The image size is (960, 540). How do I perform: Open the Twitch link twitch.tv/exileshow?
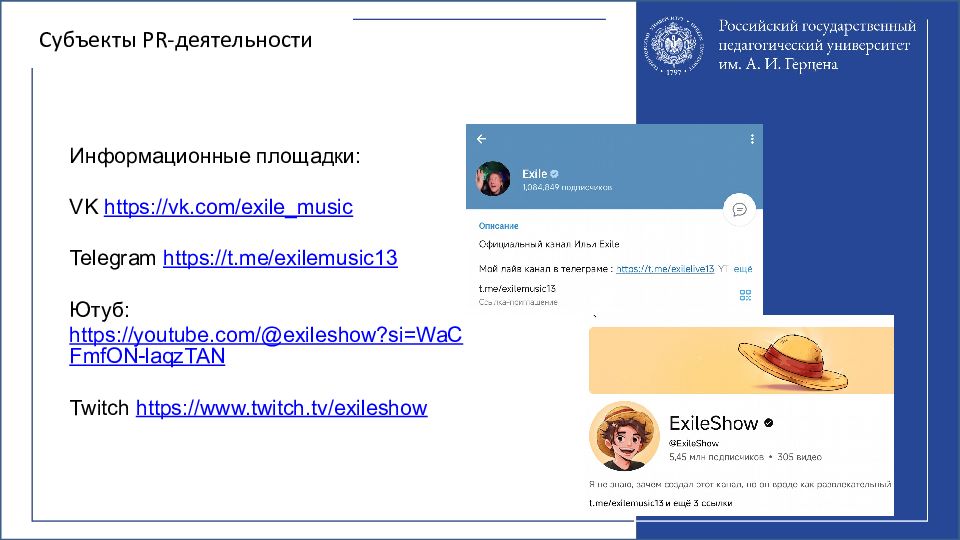pyautogui.click(x=282, y=408)
